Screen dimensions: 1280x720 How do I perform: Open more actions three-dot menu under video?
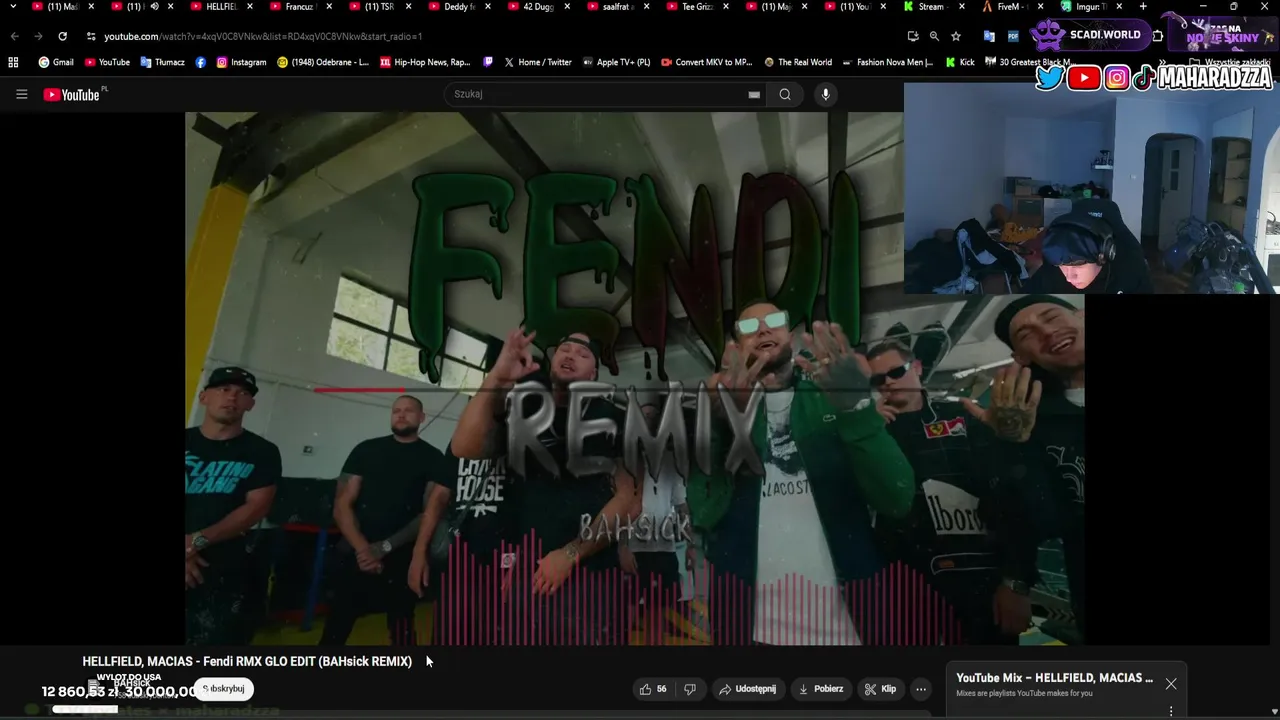pyautogui.click(x=921, y=689)
